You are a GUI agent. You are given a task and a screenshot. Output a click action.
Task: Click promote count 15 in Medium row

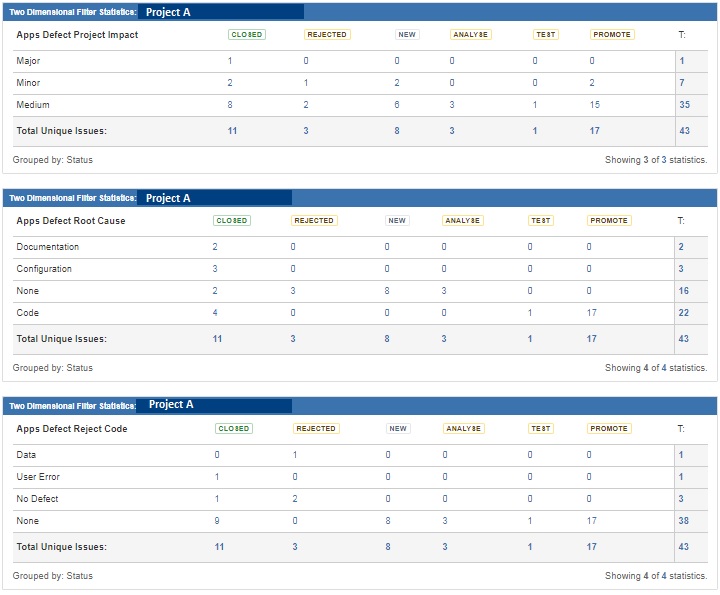pos(595,105)
